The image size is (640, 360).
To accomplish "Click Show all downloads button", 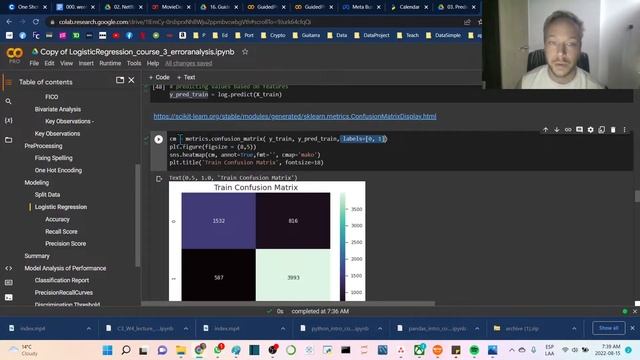I will point(609,328).
